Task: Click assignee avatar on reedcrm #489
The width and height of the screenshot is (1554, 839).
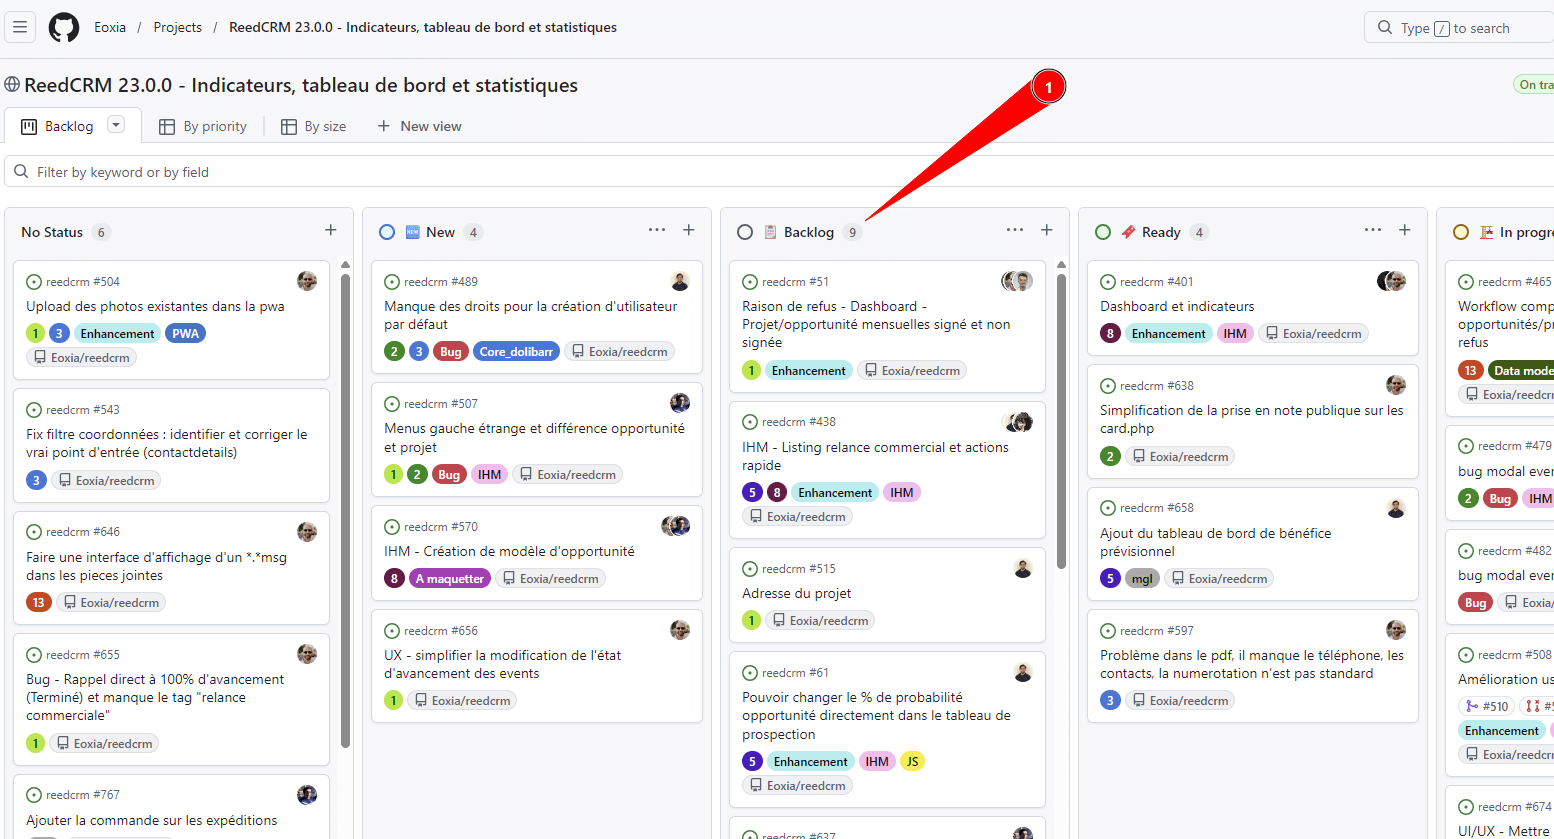Action: (x=680, y=281)
